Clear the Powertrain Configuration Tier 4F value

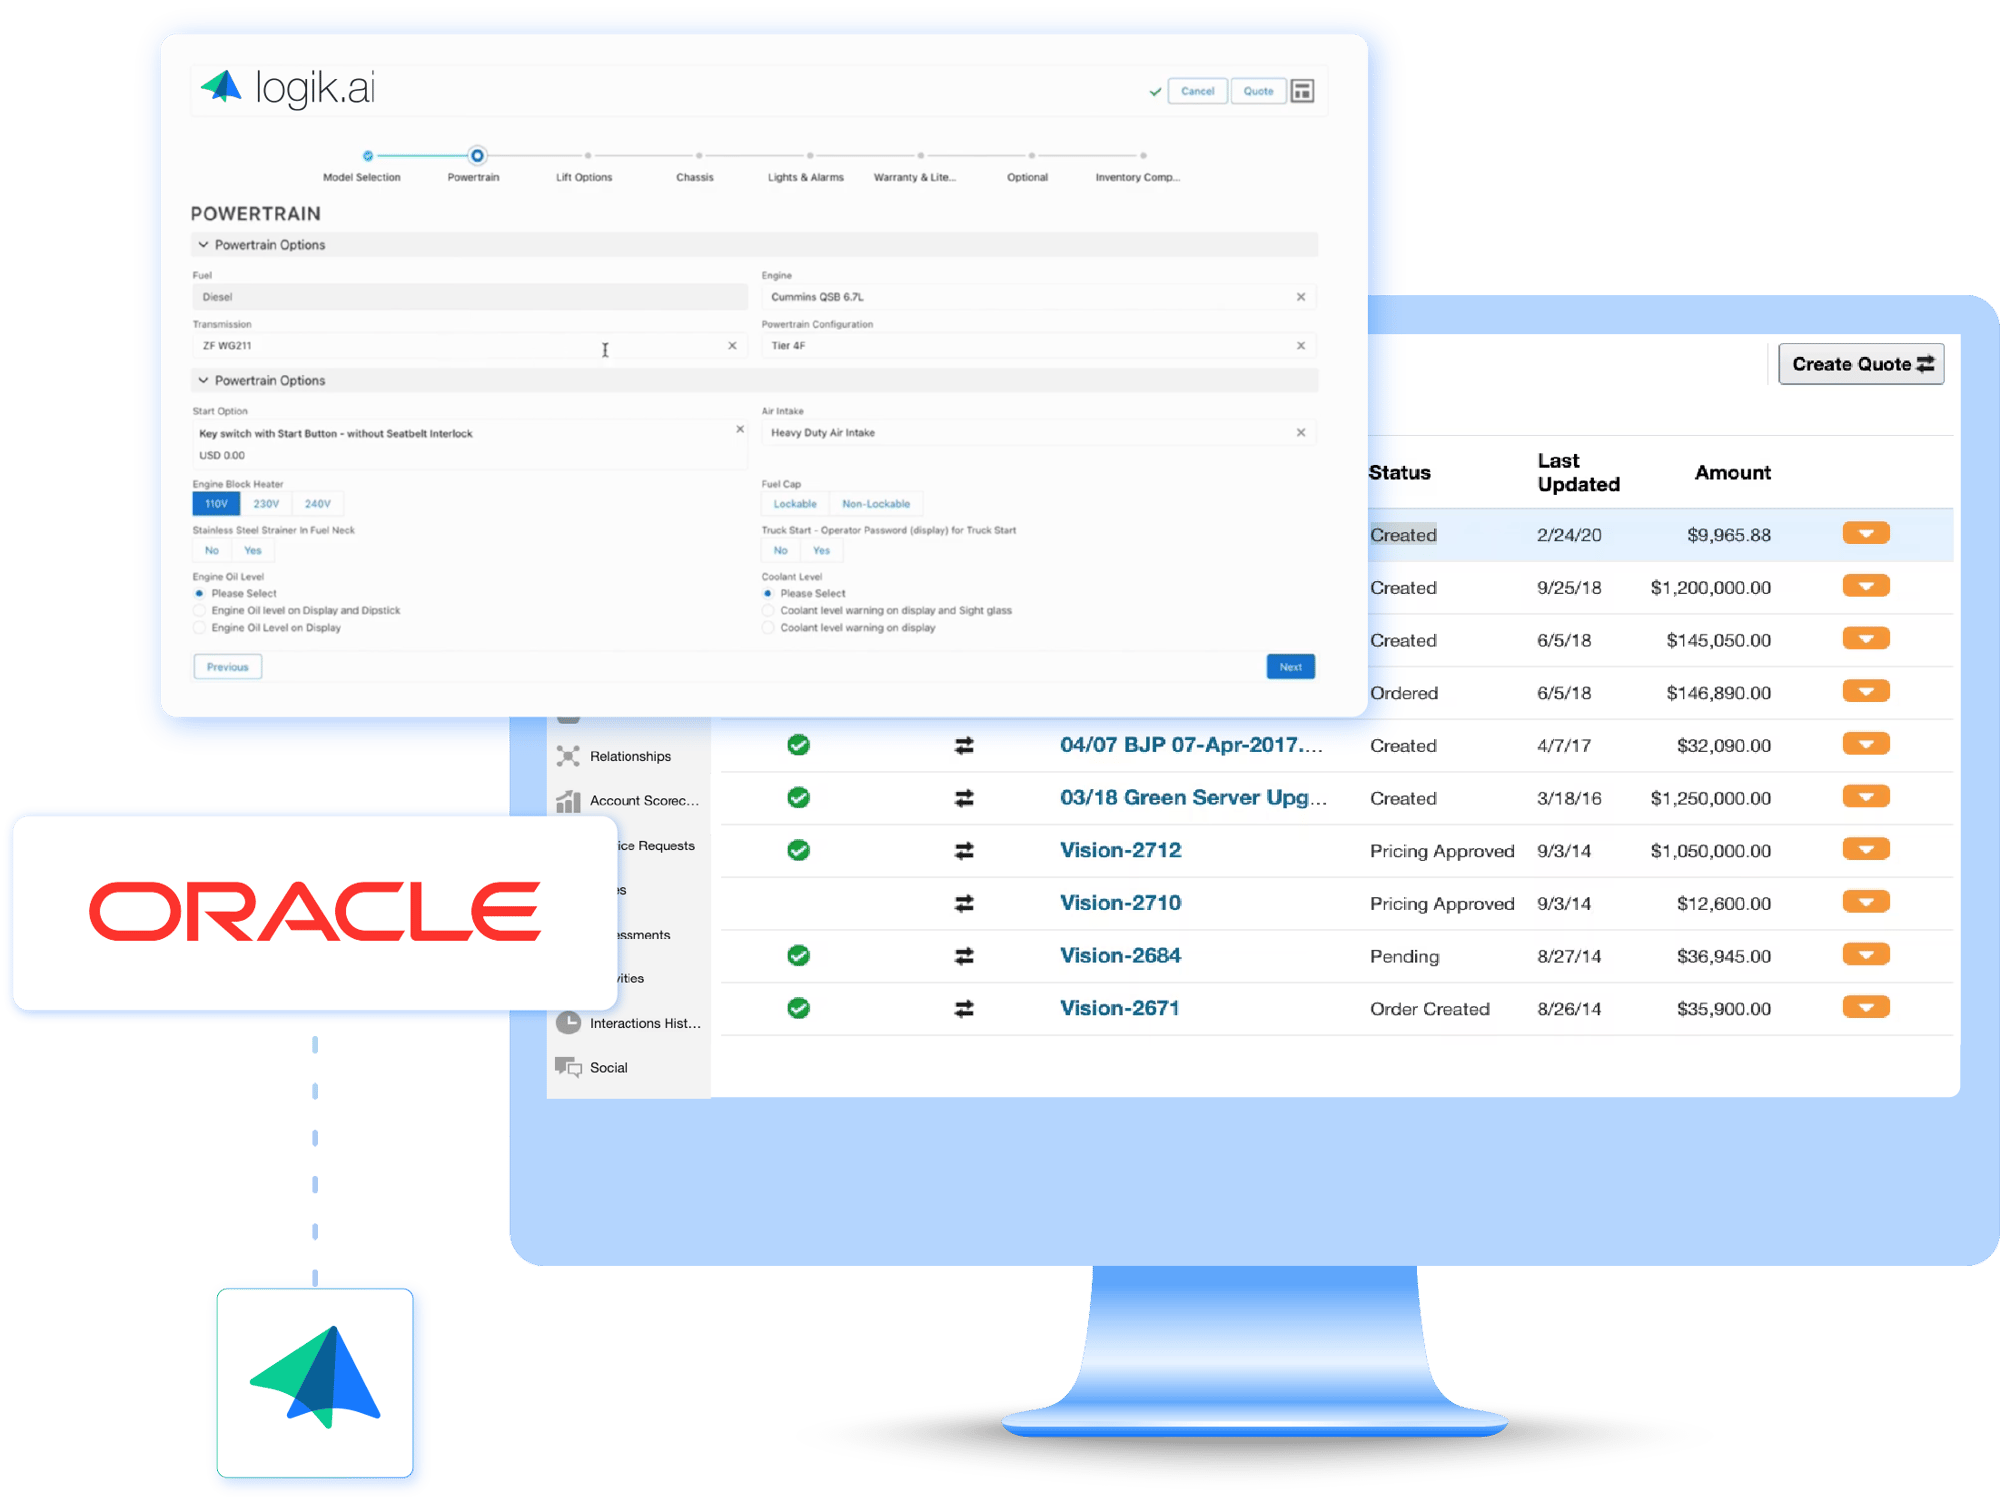click(x=1301, y=345)
